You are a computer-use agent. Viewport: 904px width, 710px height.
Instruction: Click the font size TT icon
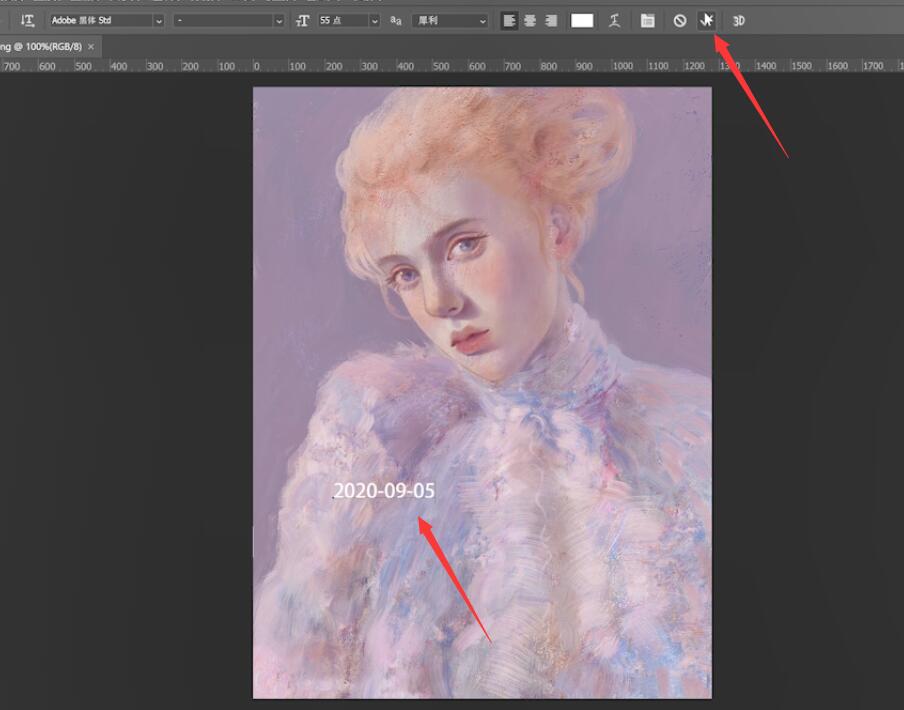pos(302,21)
